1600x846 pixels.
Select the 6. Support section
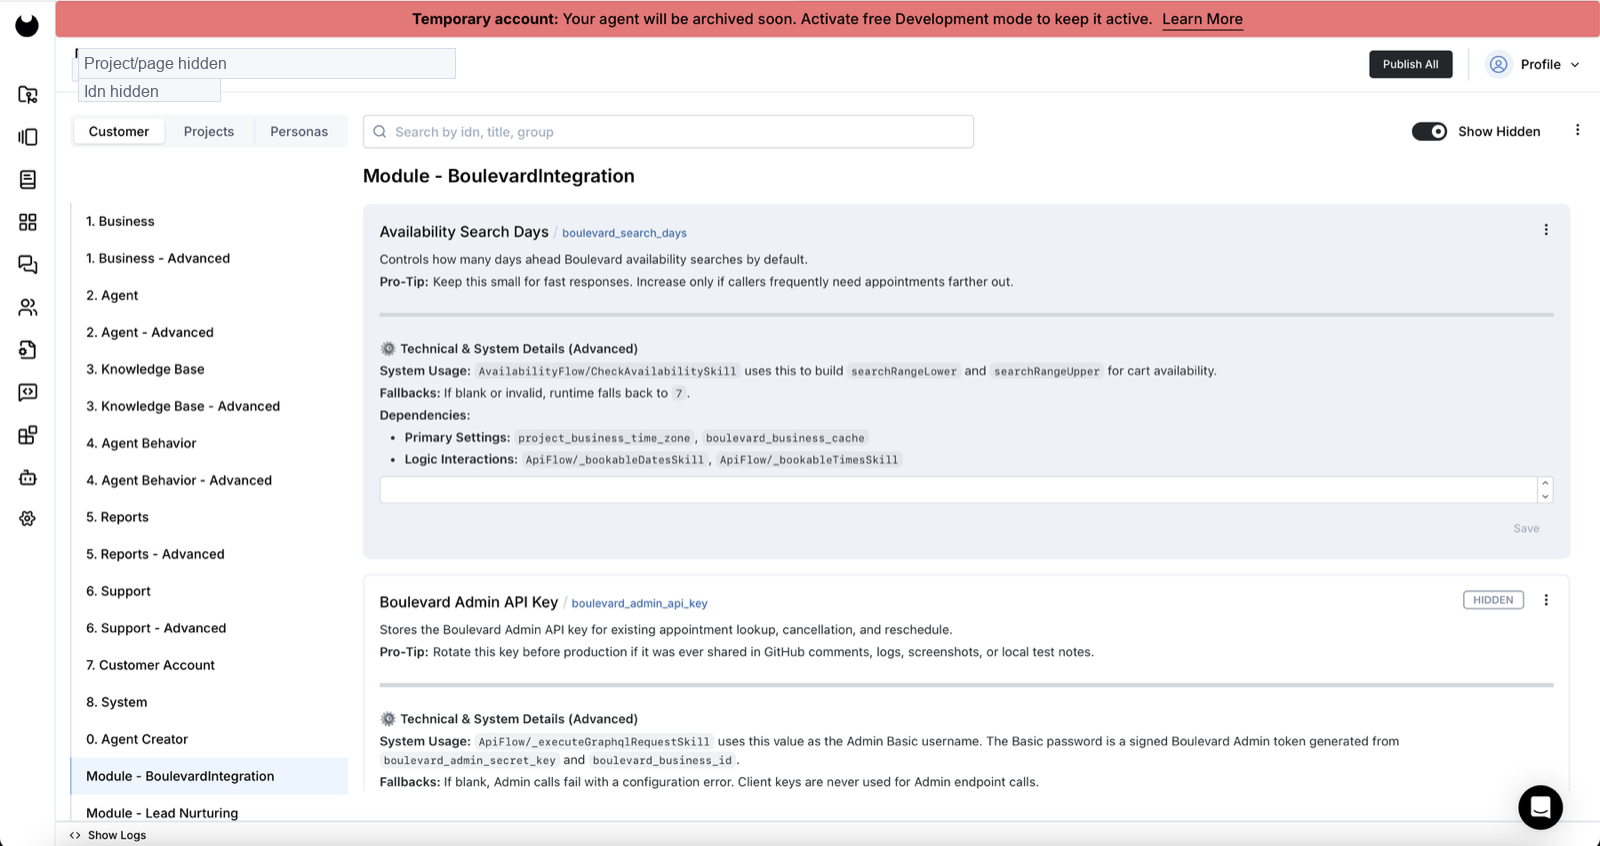click(210, 591)
